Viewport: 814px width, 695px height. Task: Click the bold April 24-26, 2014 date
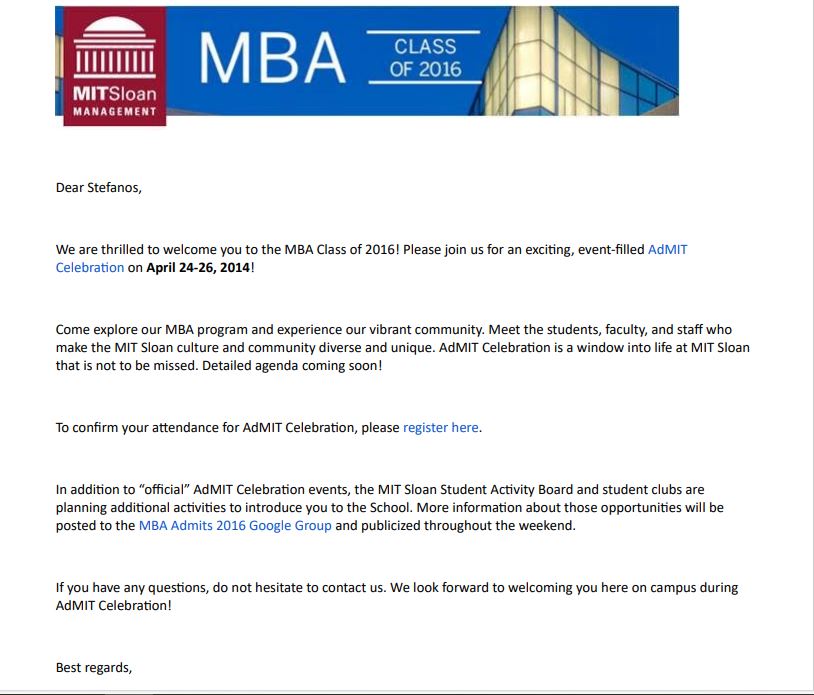192,267
